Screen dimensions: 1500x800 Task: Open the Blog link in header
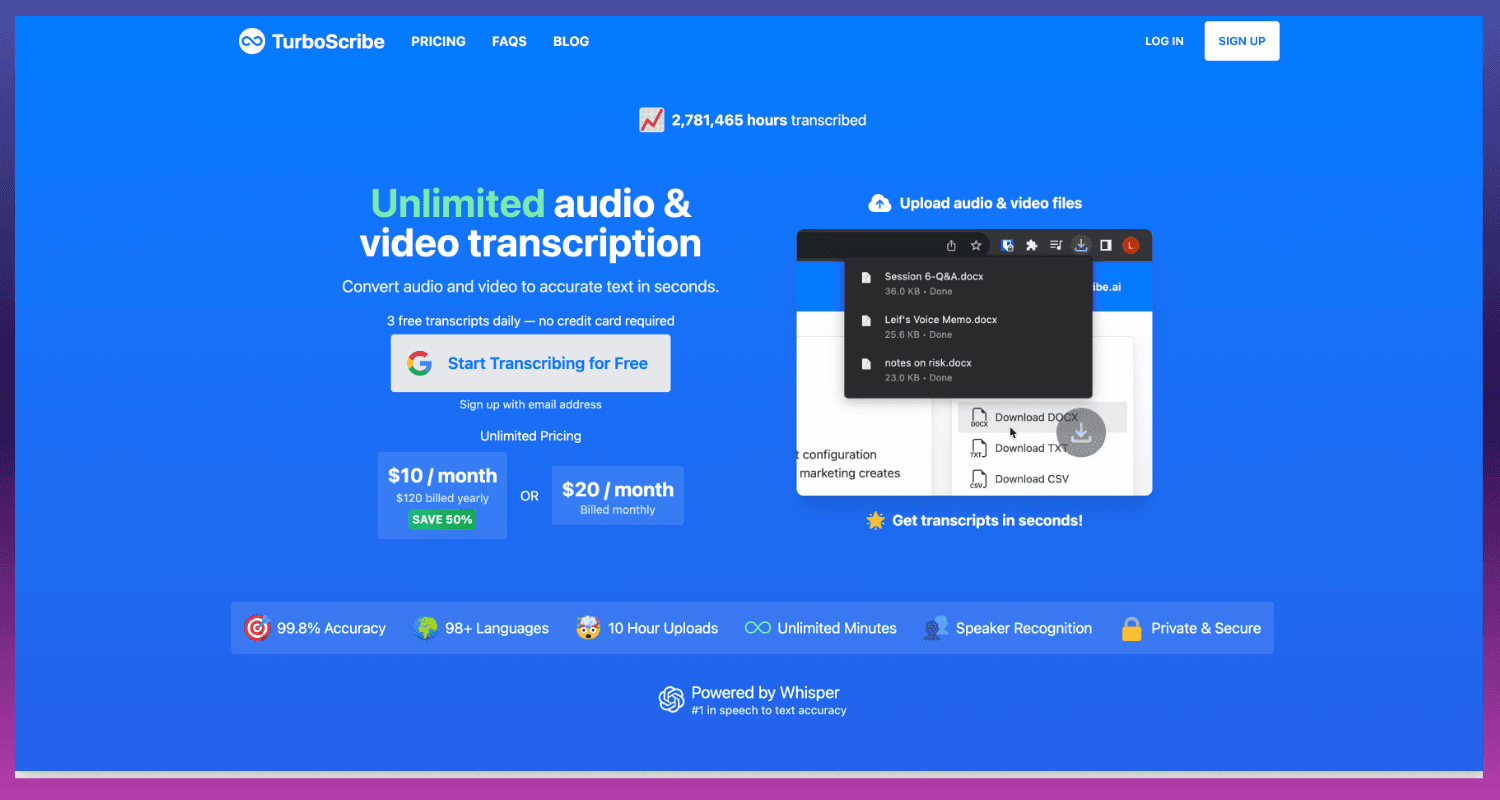point(571,41)
